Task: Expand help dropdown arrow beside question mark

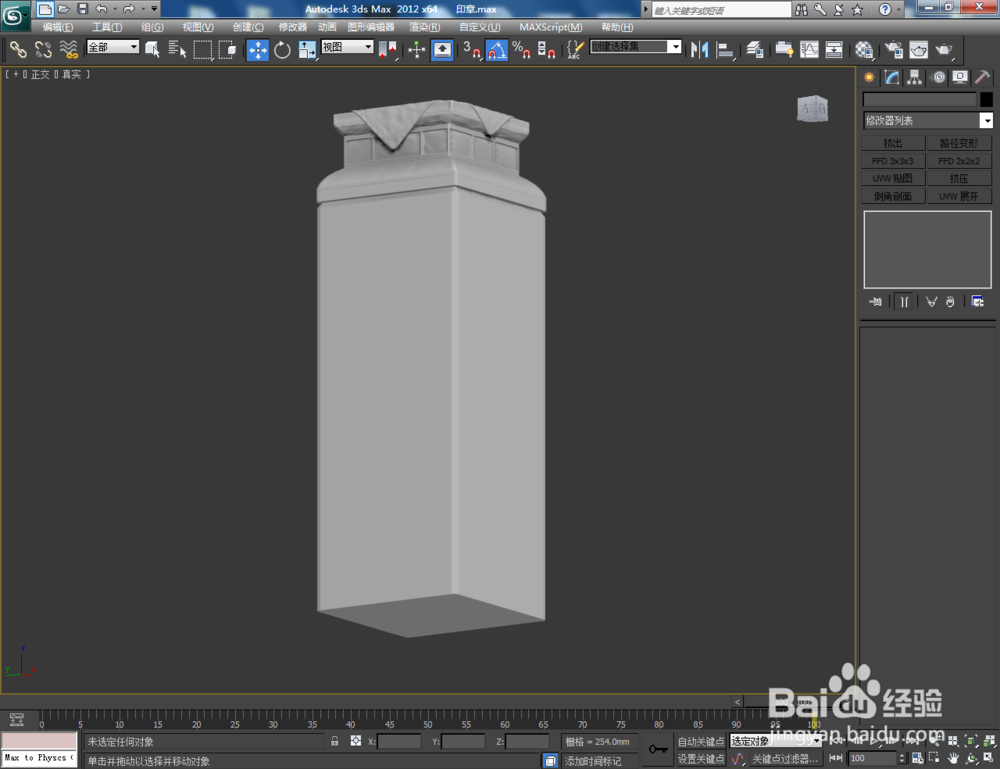Action: (x=899, y=9)
